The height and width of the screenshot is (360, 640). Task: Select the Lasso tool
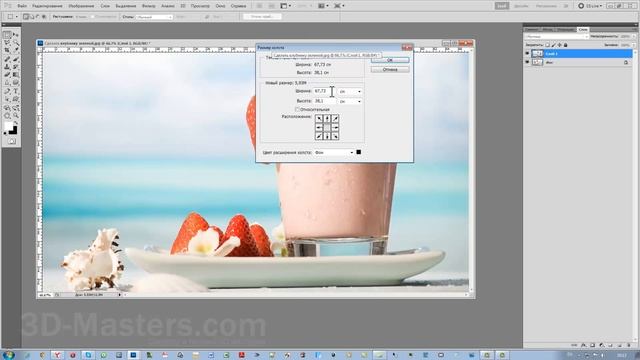coord(7,42)
